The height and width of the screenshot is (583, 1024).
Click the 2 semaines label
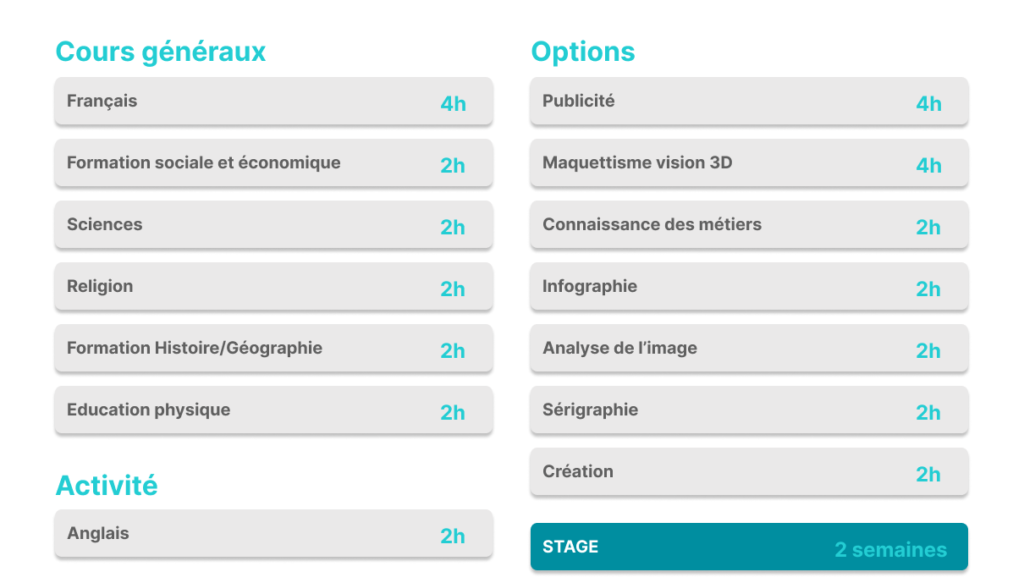(891, 550)
